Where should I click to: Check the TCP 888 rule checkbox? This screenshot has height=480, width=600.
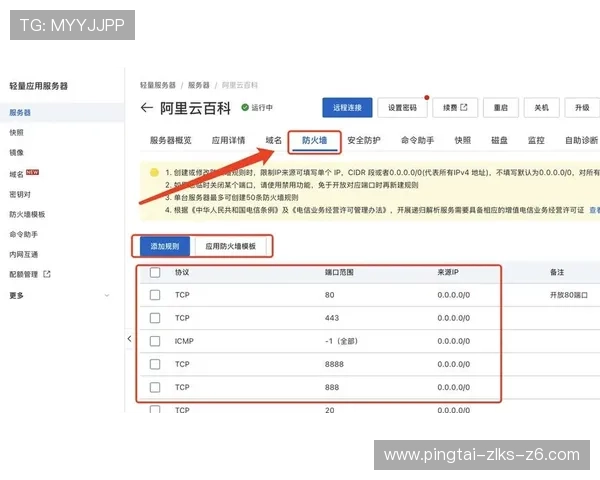tap(155, 387)
